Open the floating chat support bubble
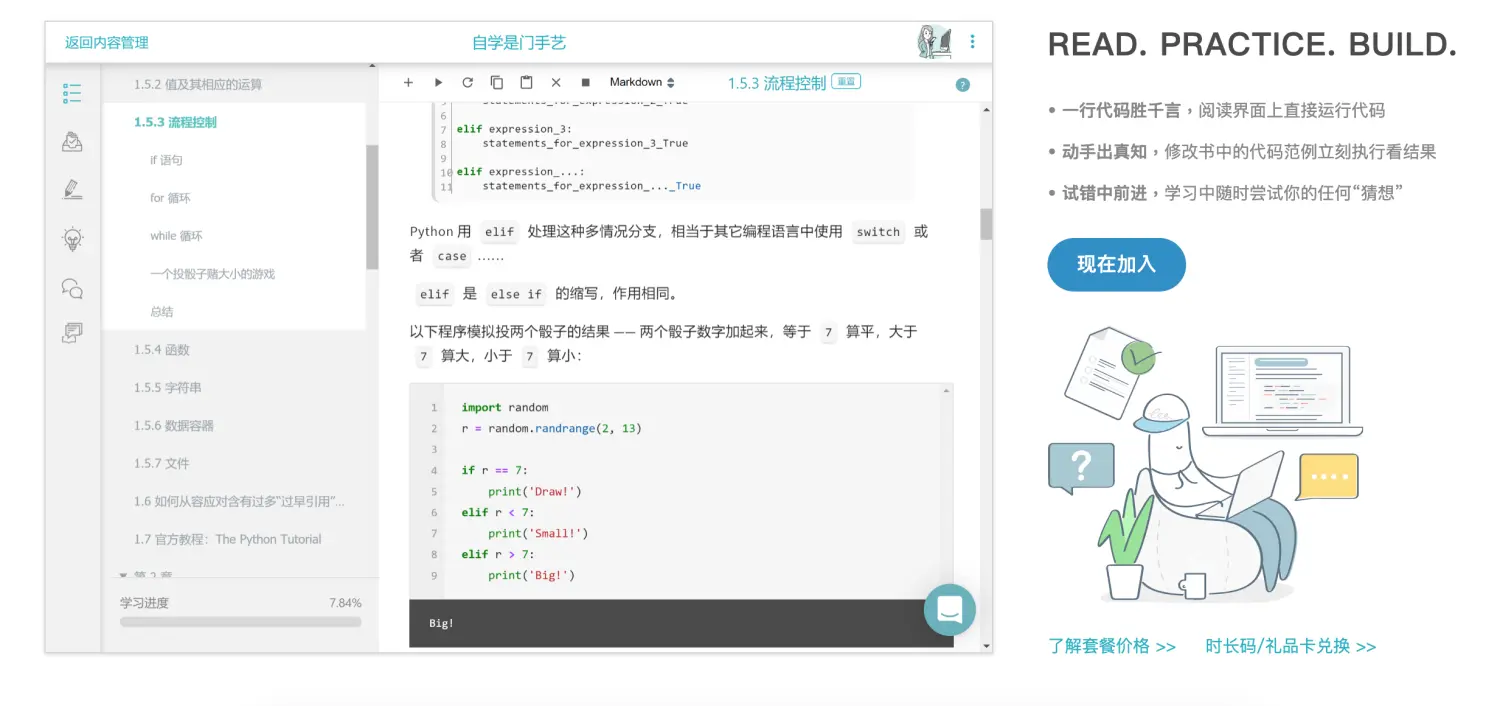 click(949, 609)
